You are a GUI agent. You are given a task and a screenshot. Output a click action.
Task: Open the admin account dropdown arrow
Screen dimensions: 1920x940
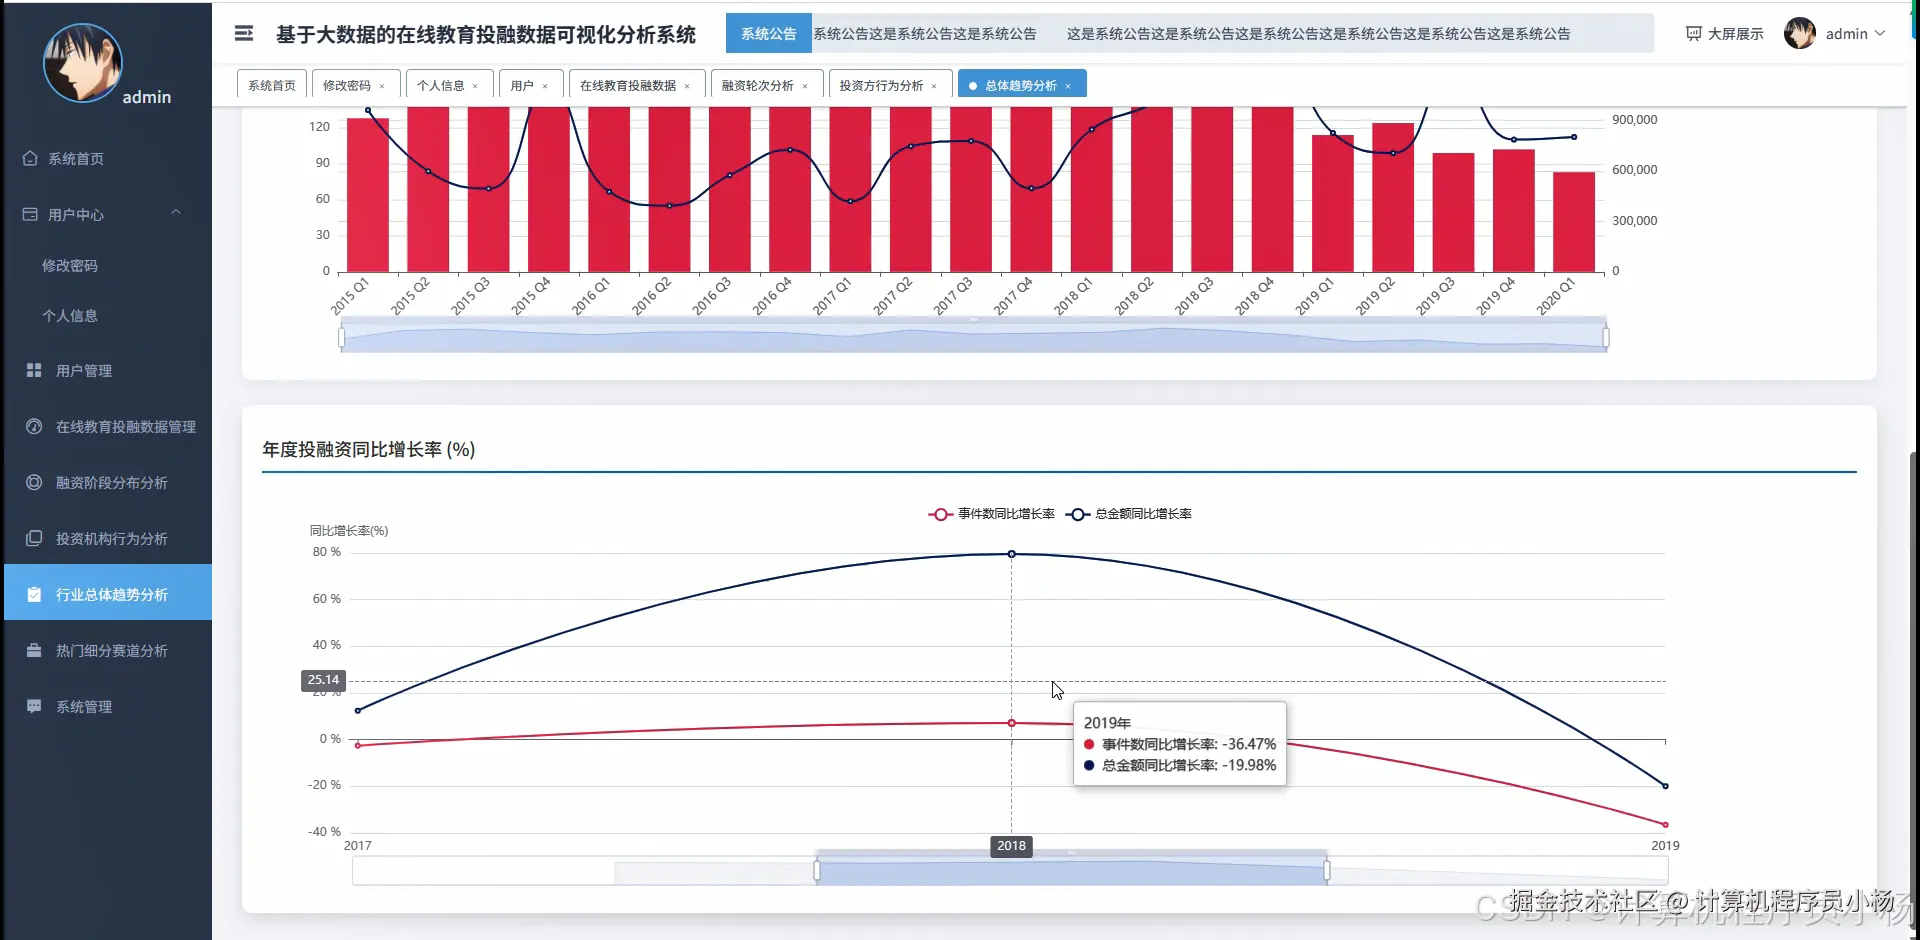point(1880,33)
